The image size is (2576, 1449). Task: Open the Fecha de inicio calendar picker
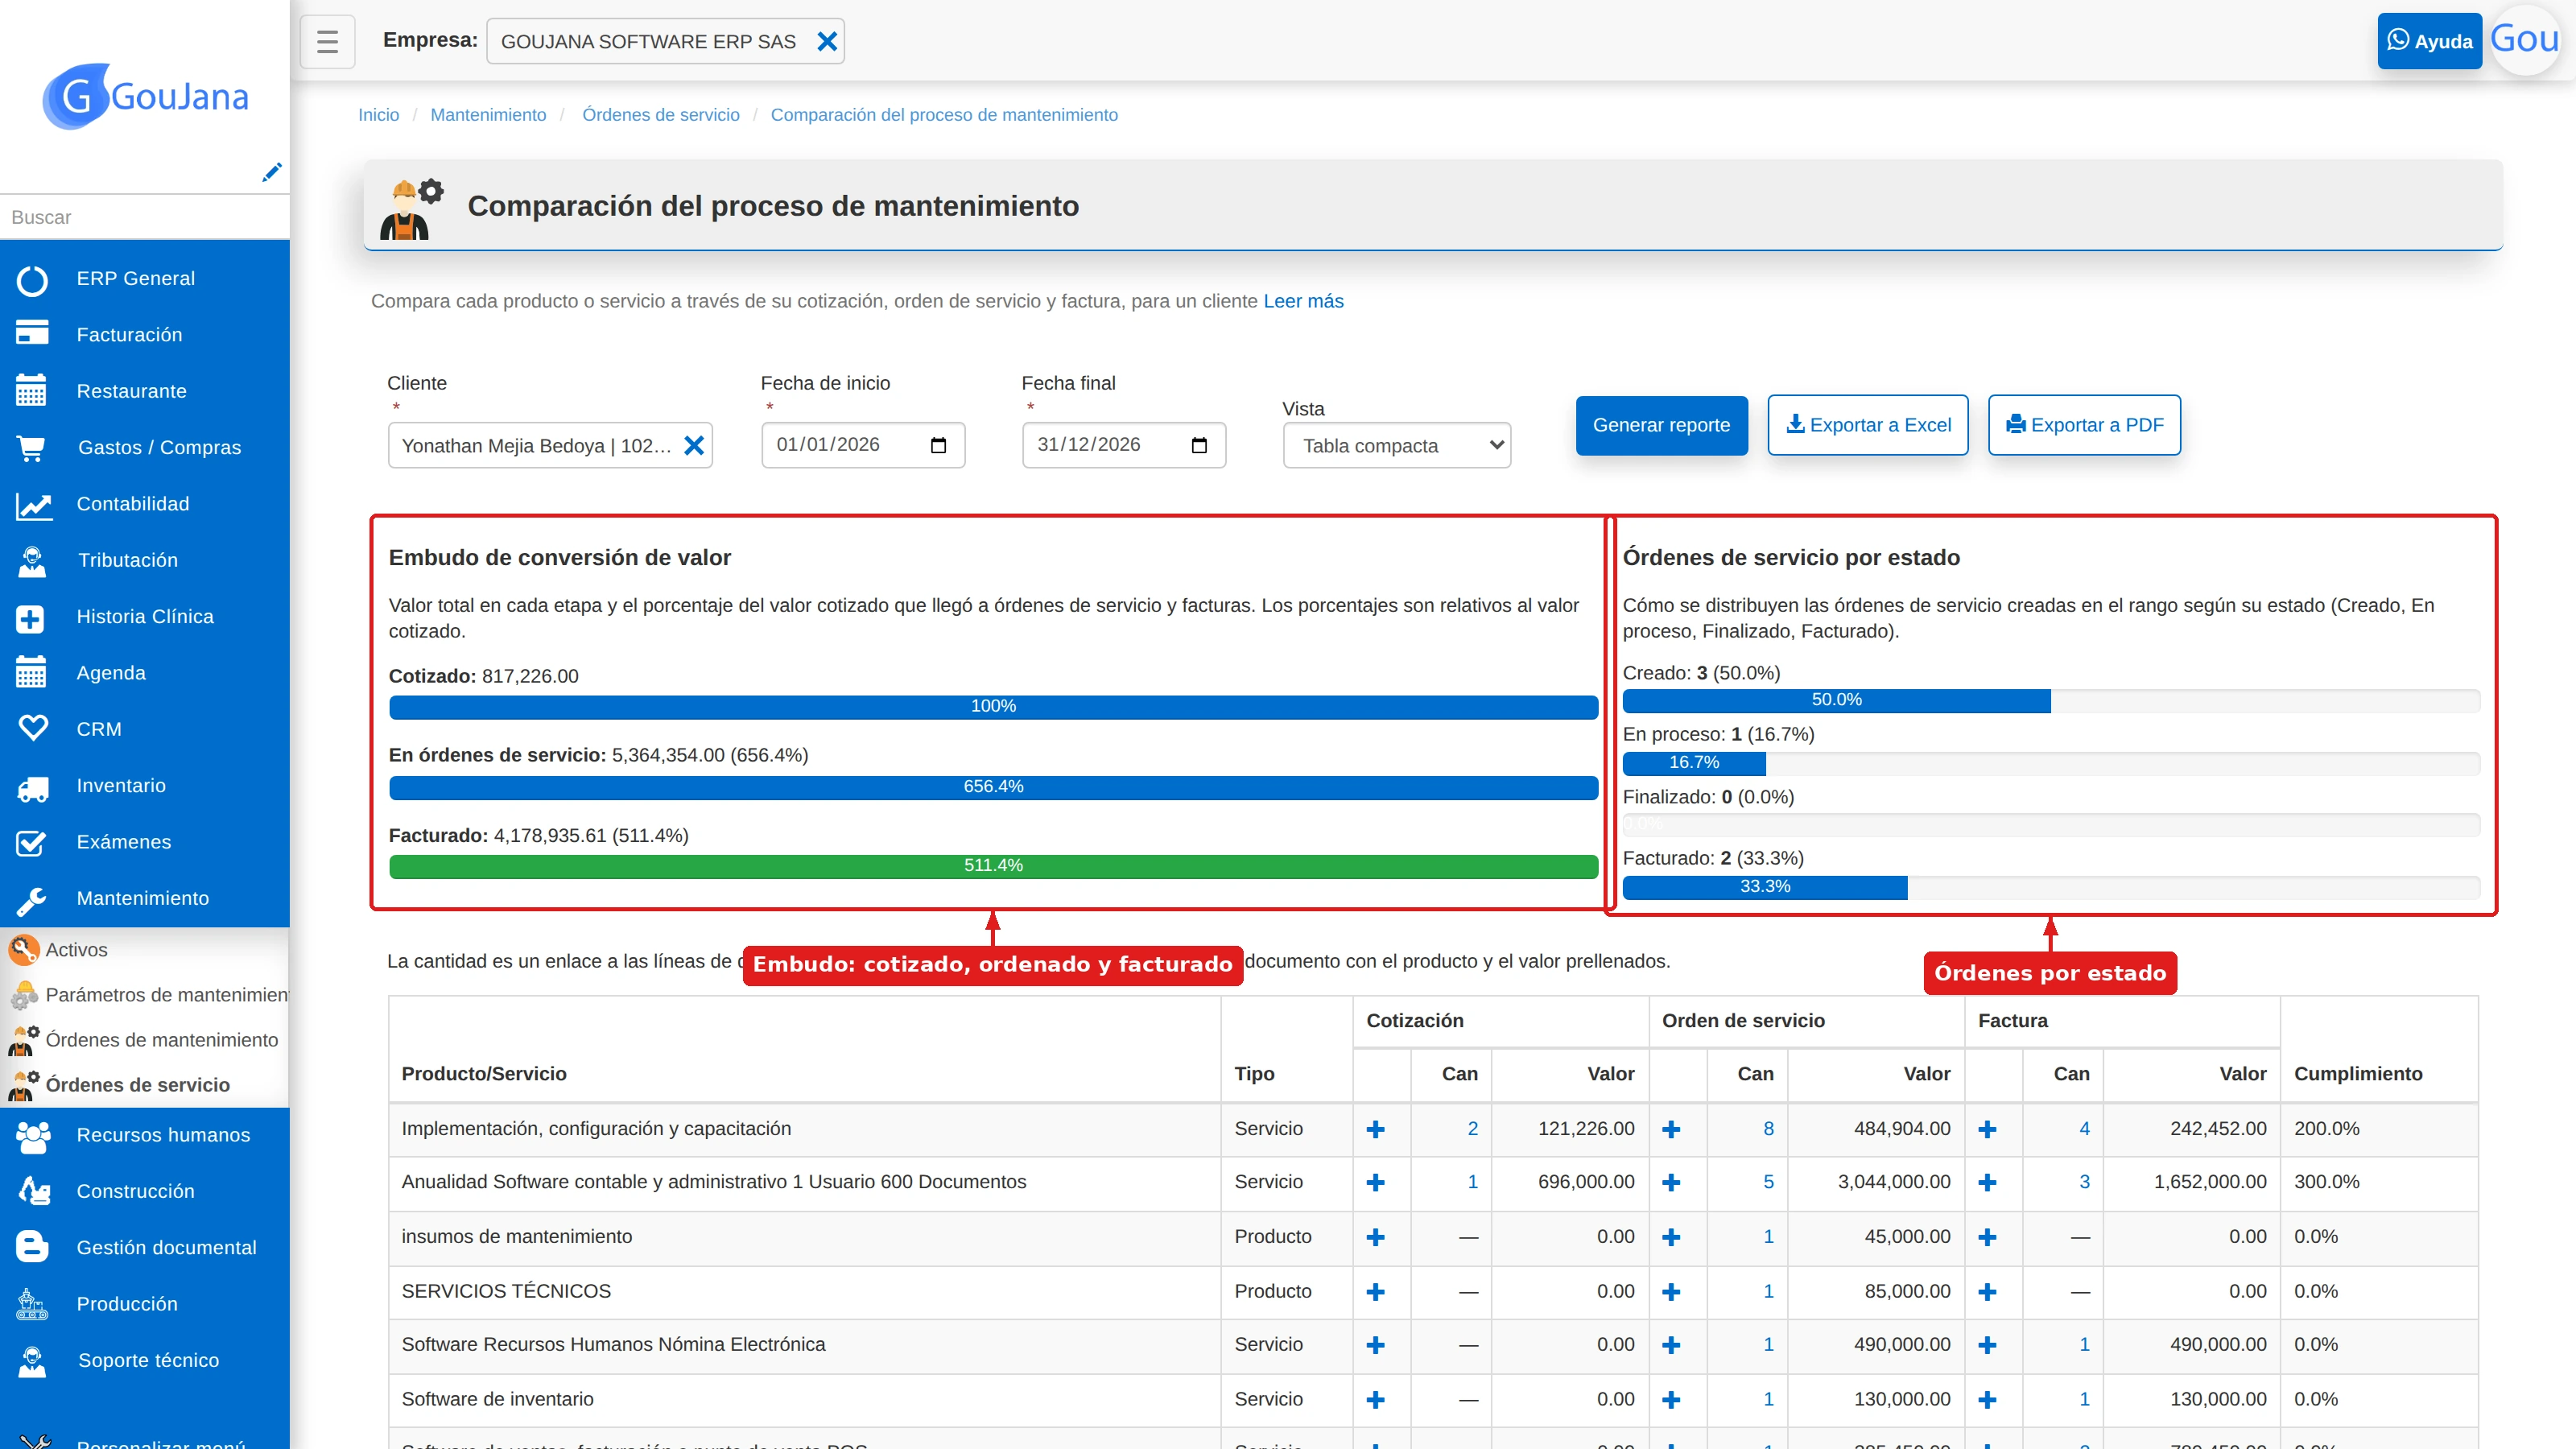point(938,445)
